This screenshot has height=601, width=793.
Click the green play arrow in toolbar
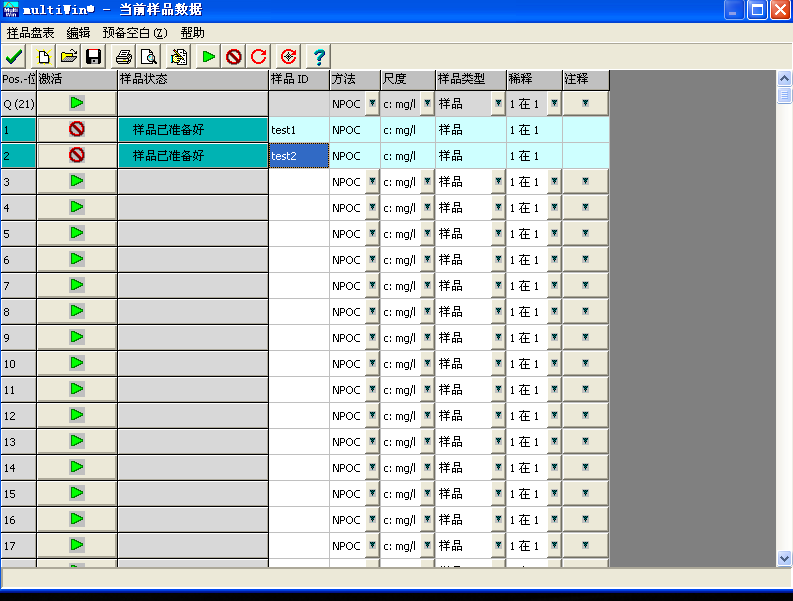[208, 56]
